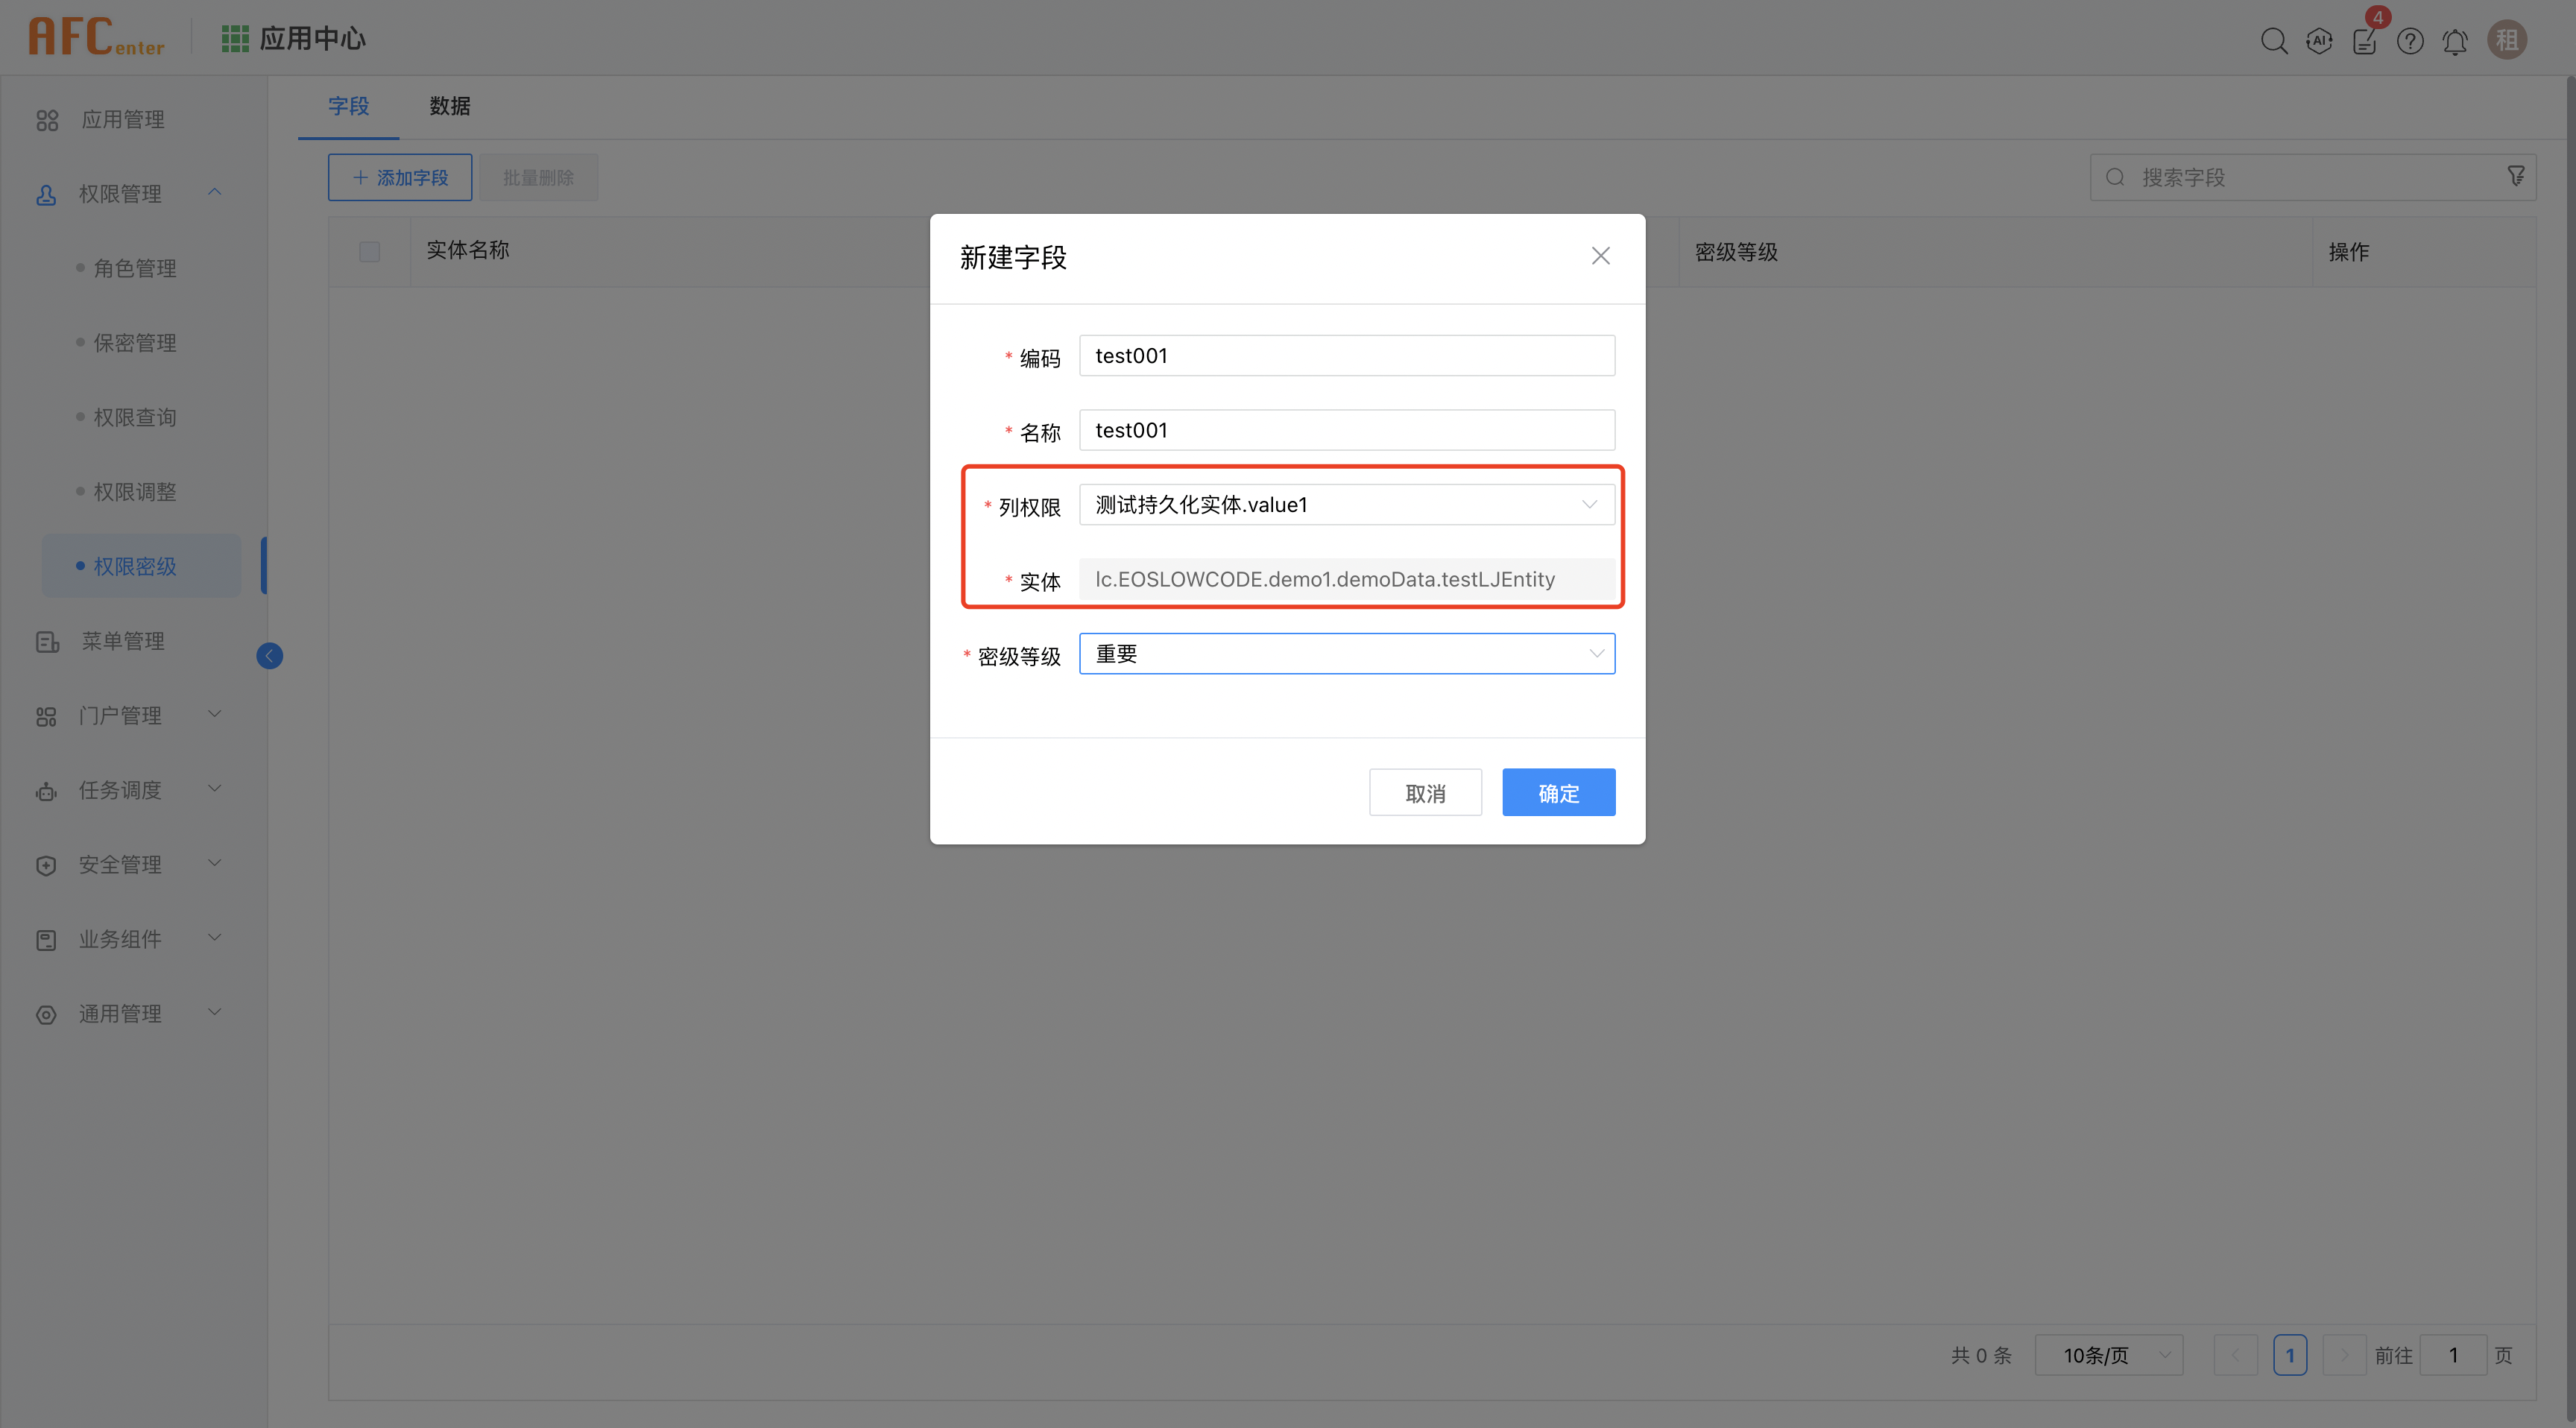Open the 10条/页 page size selector
Screen dimensions: 2576x1428
[2108, 1355]
